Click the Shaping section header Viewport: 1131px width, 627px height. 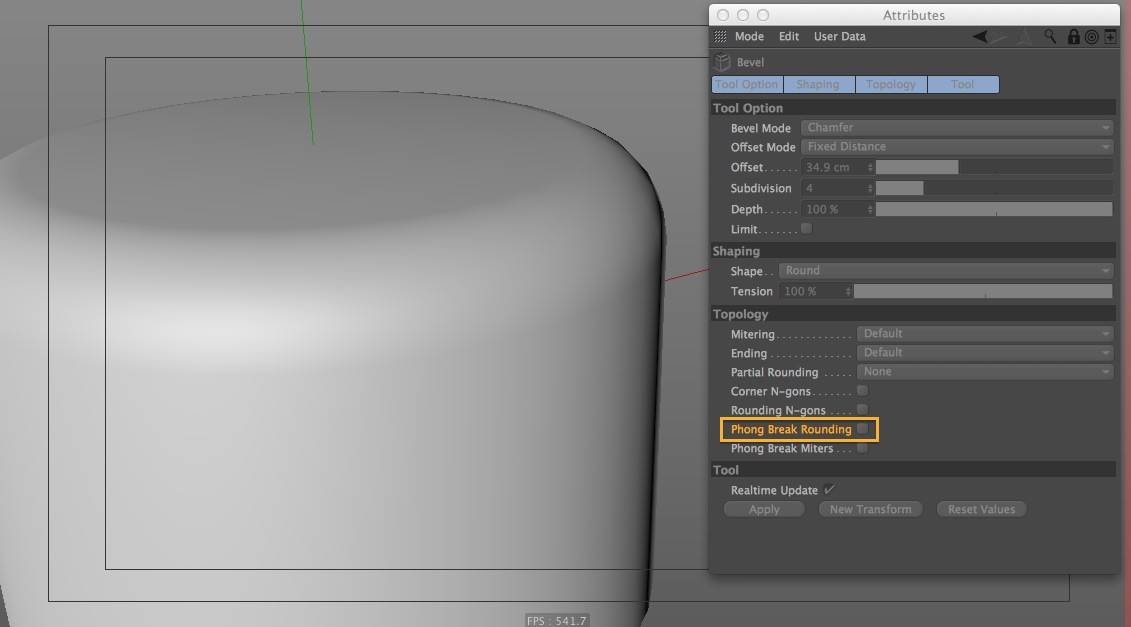912,251
